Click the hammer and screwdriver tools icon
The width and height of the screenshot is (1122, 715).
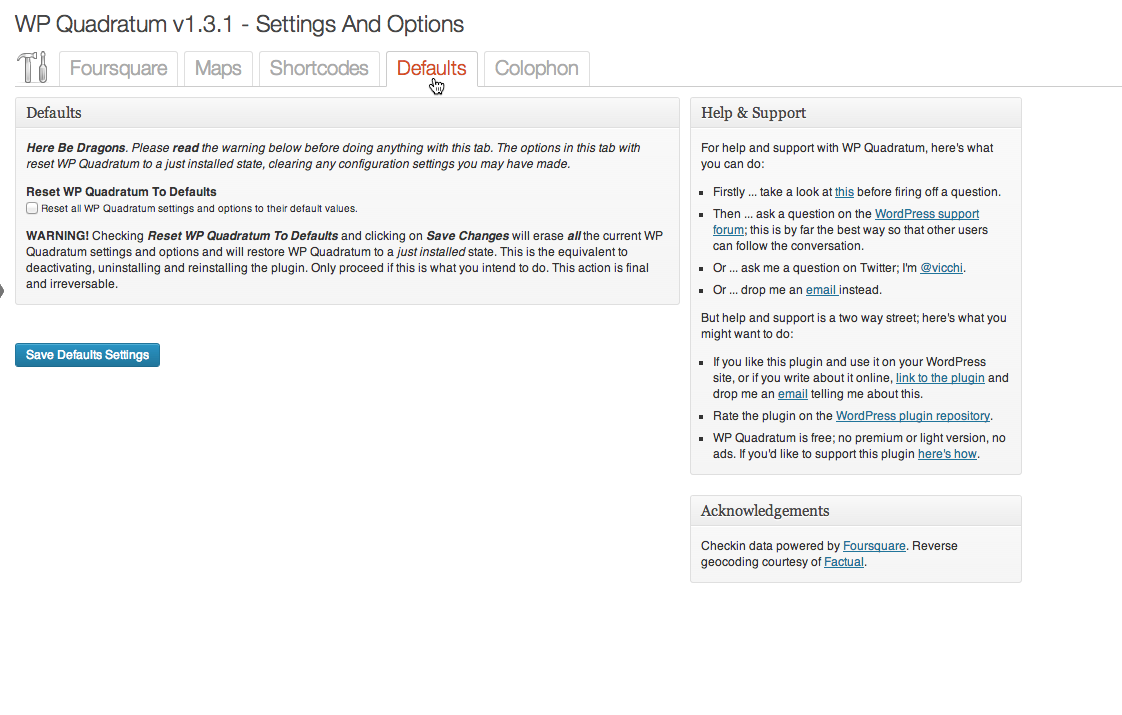[x=32, y=67]
